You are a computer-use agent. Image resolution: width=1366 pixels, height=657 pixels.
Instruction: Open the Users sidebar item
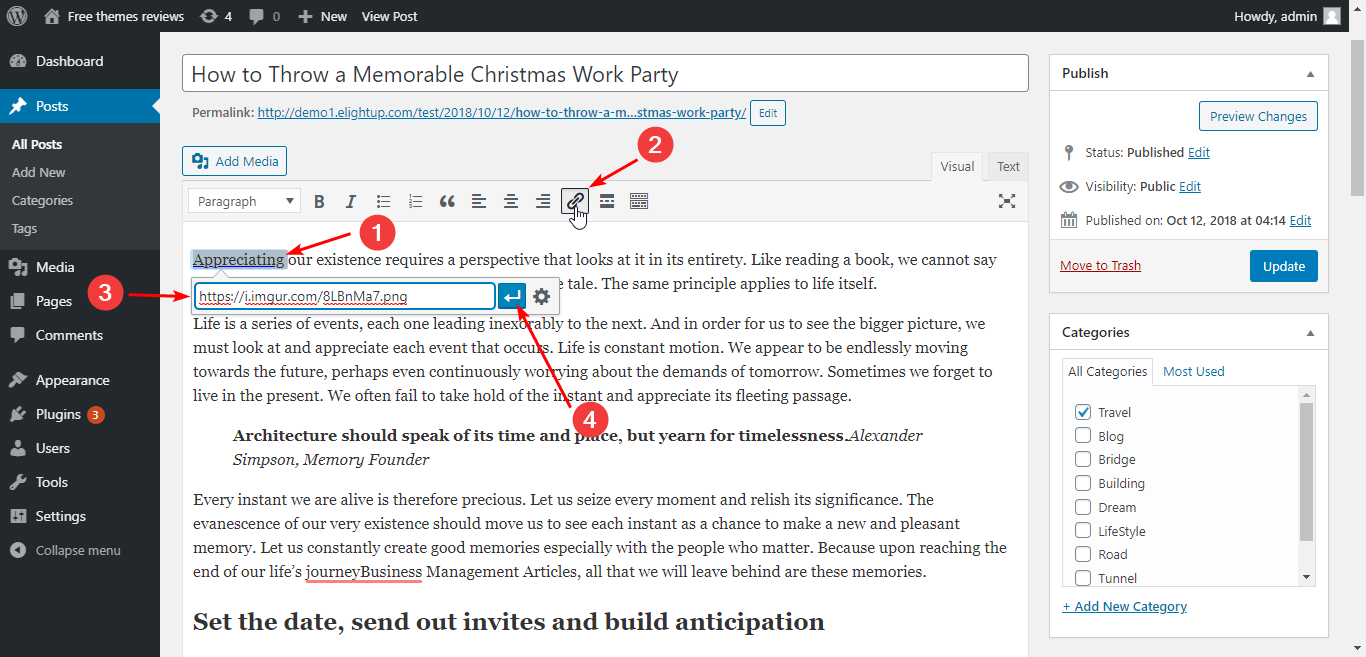pos(80,448)
